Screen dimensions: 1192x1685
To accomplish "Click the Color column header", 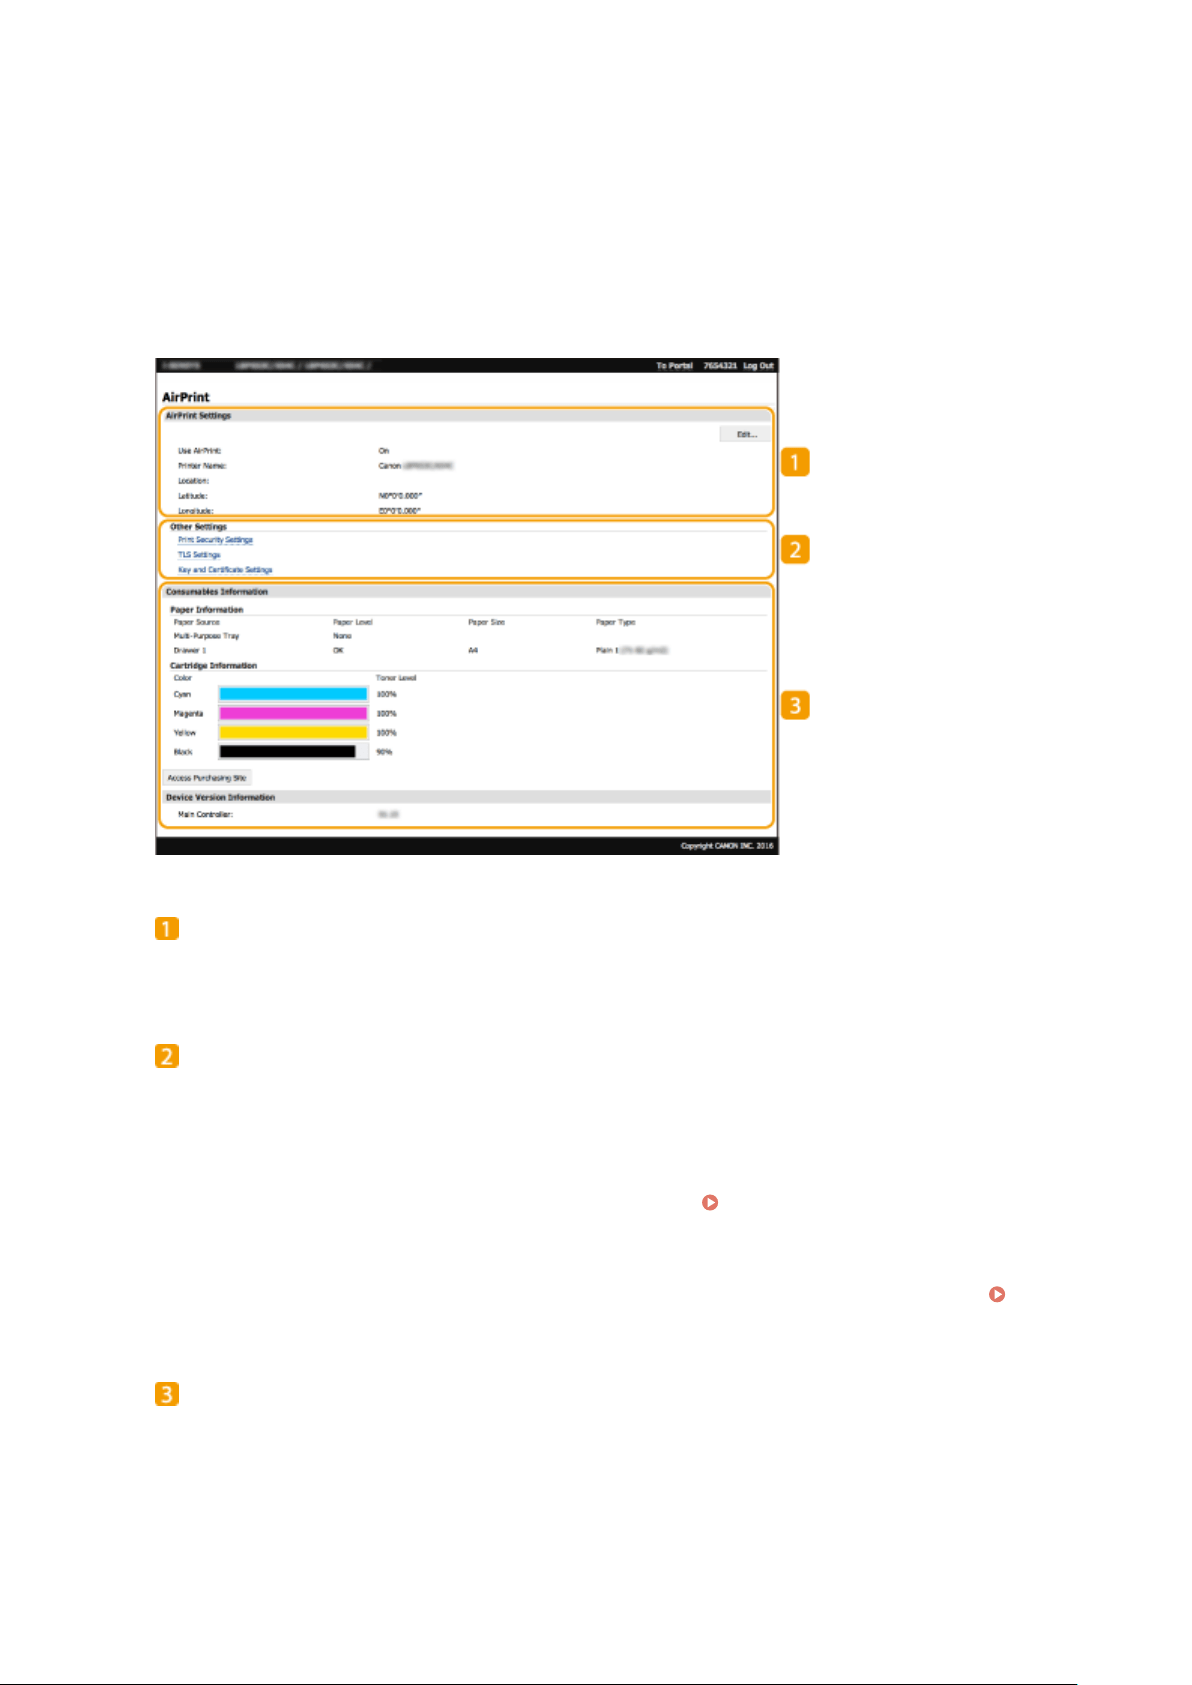I will (183, 678).
